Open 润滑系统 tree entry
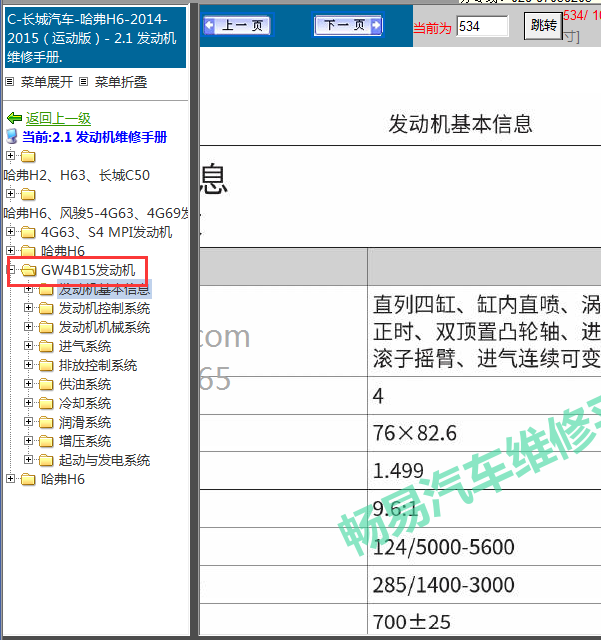The height and width of the screenshot is (640, 601). 85,422
